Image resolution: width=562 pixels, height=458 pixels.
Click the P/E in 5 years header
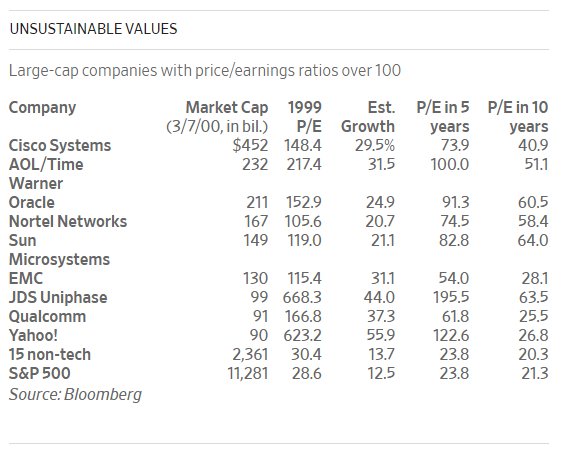tap(443, 117)
